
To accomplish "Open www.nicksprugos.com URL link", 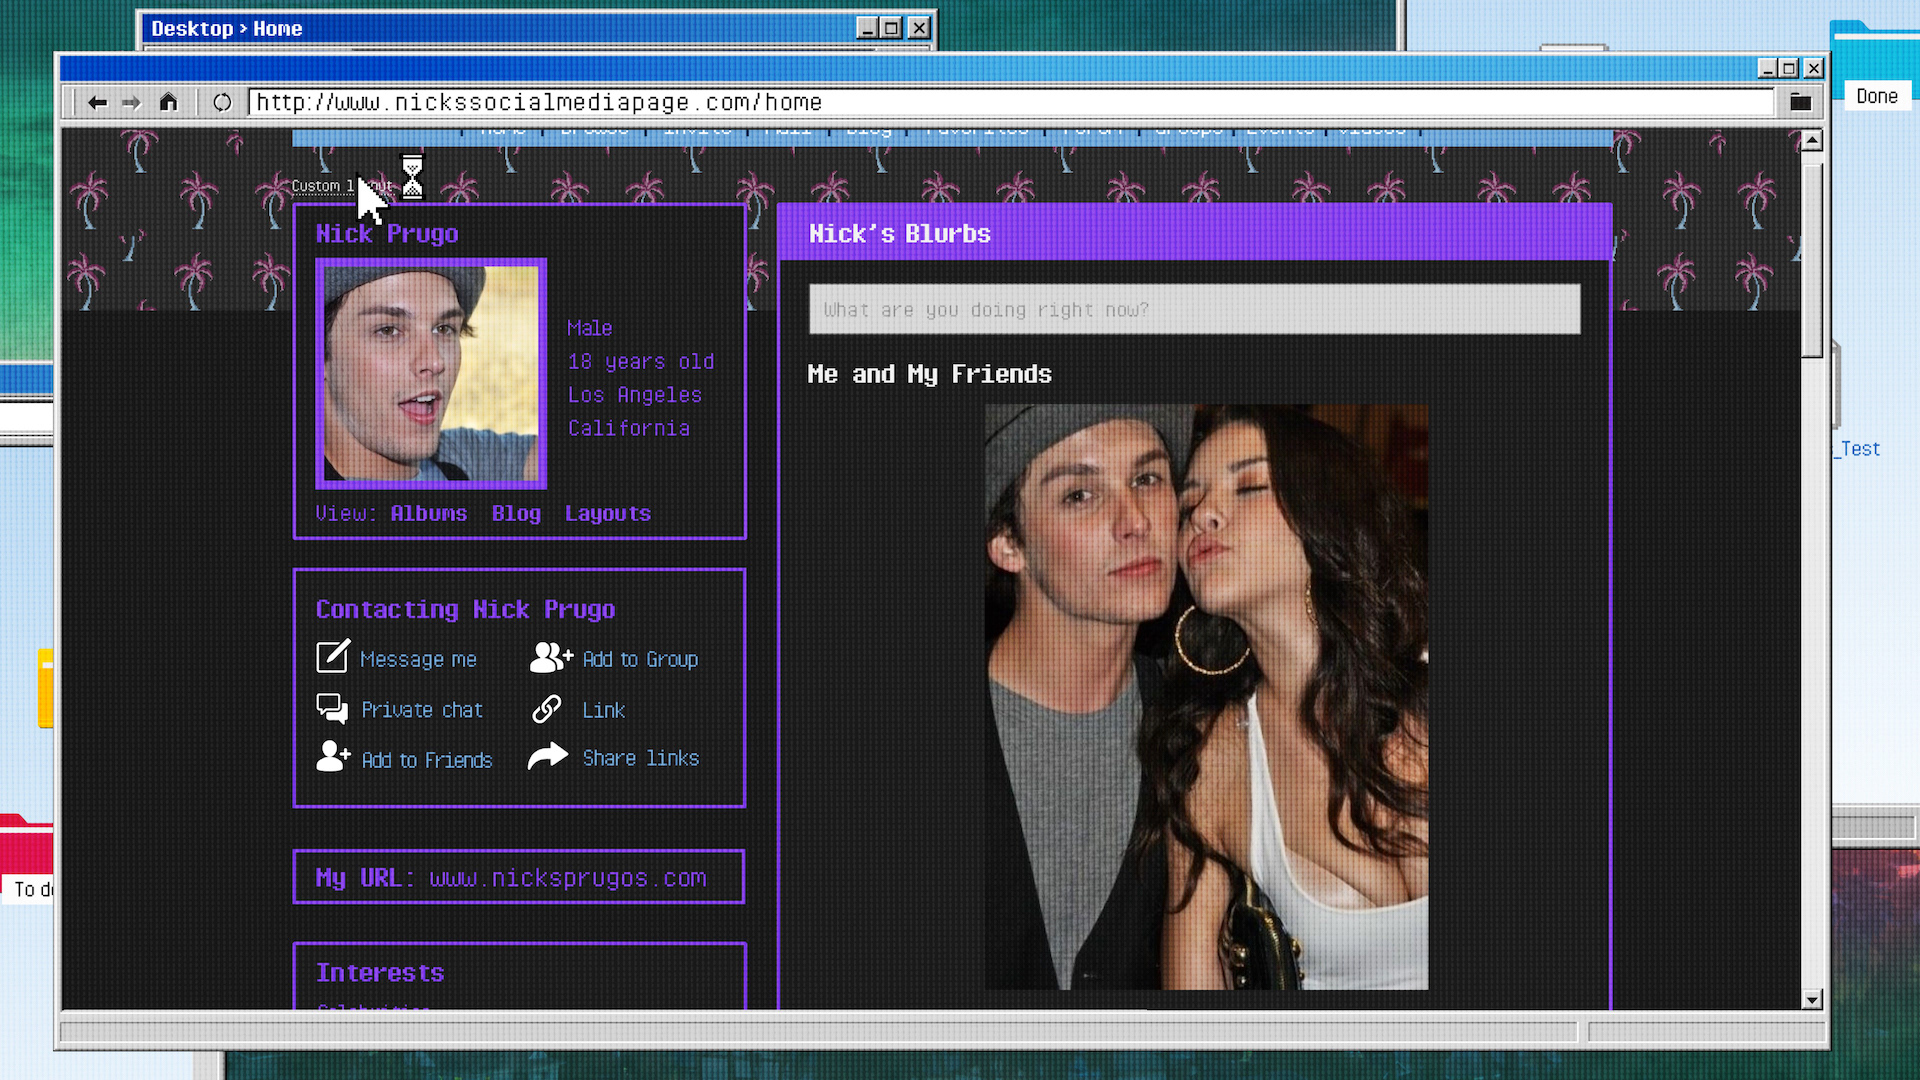I will click(x=568, y=878).
